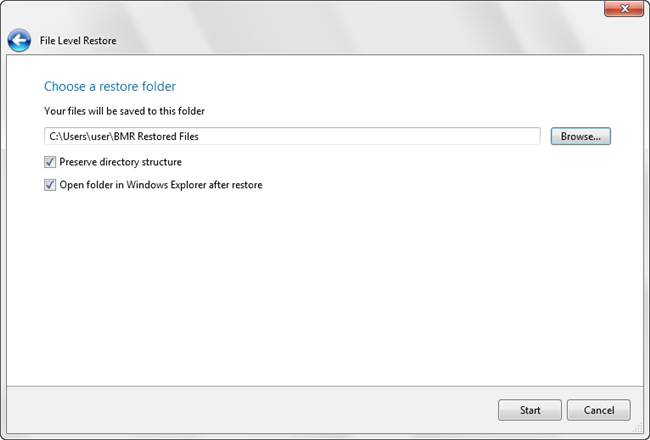This screenshot has width=650, height=440.
Task: Click the window's top title bar
Action: (300, 10)
